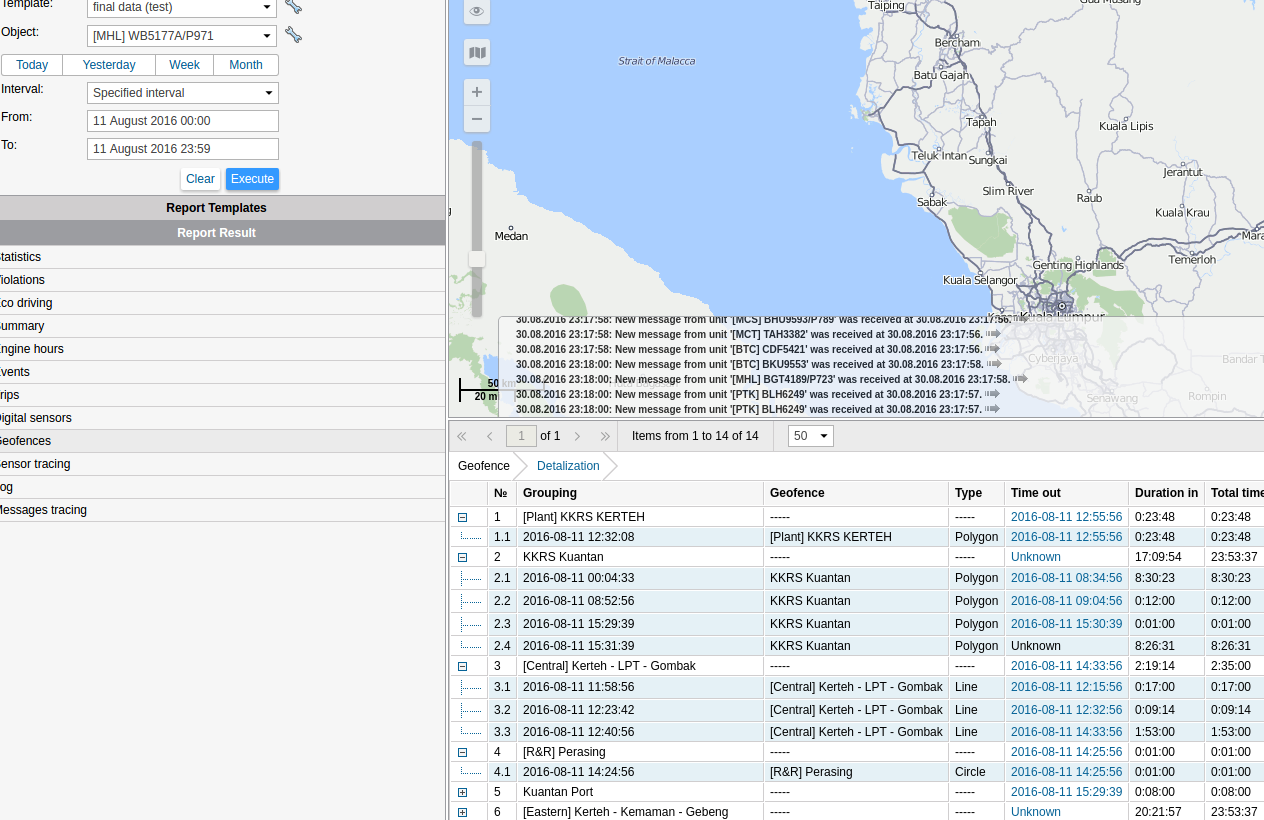Switch to the Detalization tab
The width and height of the screenshot is (1264, 820).
(567, 466)
